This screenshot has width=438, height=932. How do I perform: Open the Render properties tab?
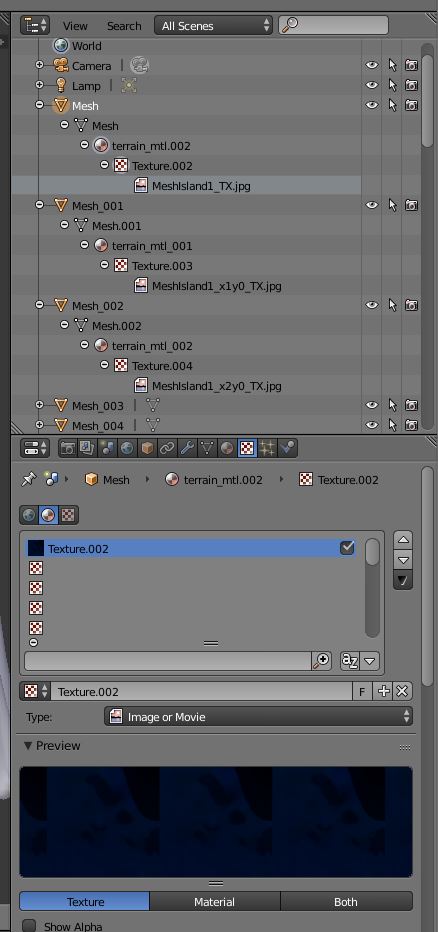click(x=68, y=448)
